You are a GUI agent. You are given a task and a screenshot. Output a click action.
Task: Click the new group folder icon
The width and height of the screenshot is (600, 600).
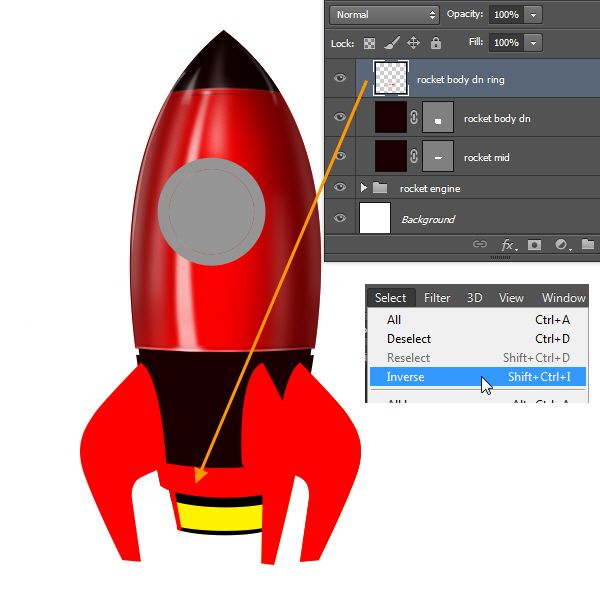[587, 244]
